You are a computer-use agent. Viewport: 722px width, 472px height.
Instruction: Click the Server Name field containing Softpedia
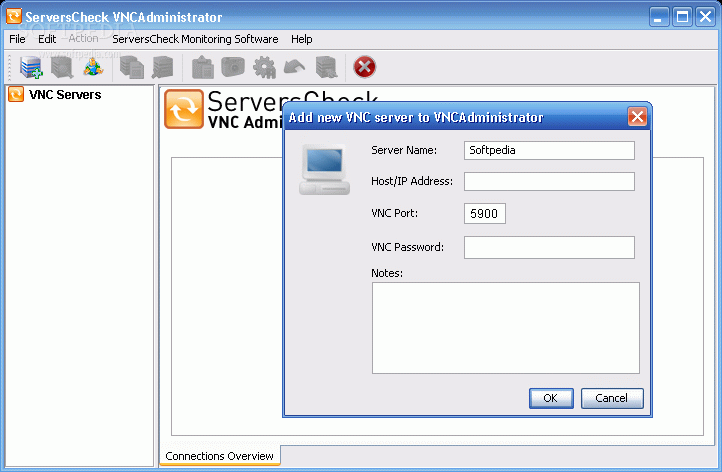(x=549, y=151)
